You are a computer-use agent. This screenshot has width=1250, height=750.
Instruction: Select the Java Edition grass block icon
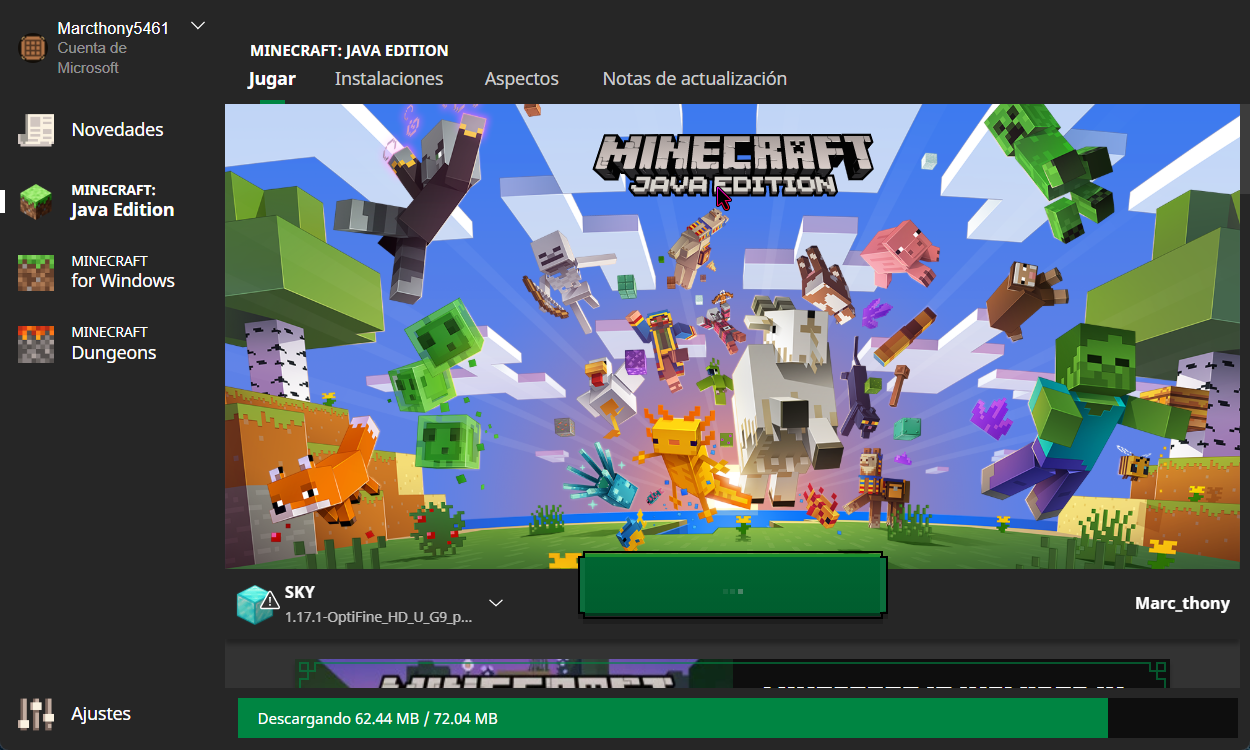click(36, 201)
